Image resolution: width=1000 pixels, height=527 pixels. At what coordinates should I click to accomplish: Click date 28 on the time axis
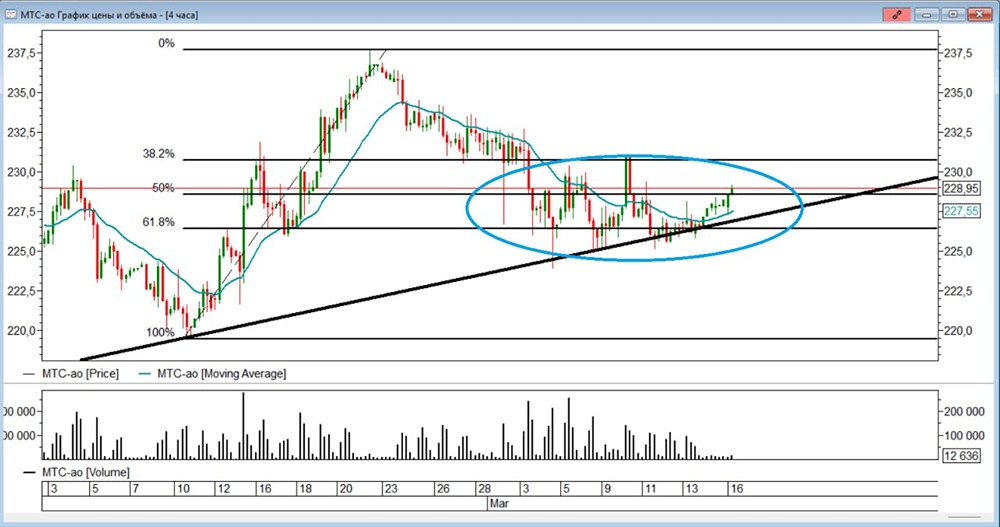pyautogui.click(x=485, y=489)
